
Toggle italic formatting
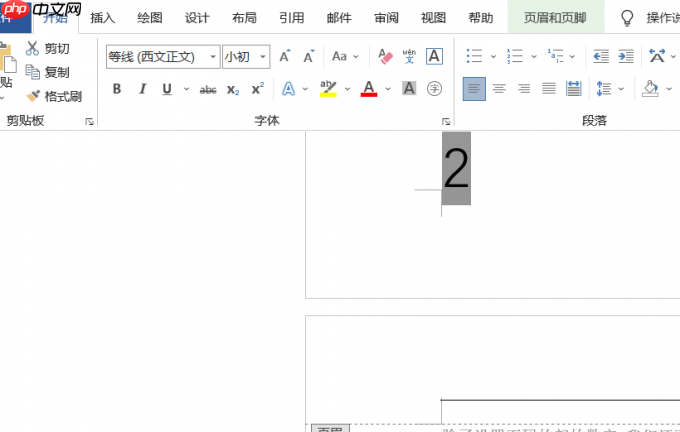pos(142,89)
